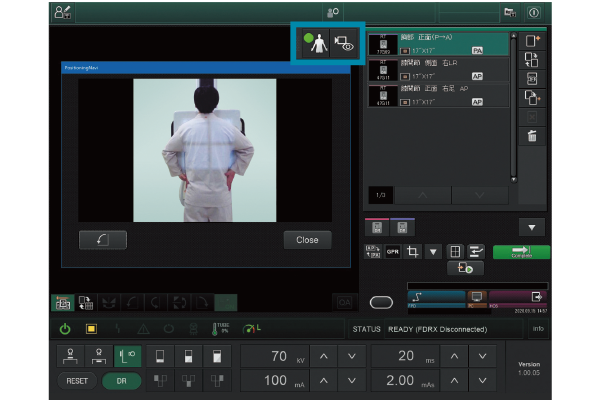Screen dimensions: 600x400
Task: Open the positioning navigation (human figure) icon
Action: 315,43
